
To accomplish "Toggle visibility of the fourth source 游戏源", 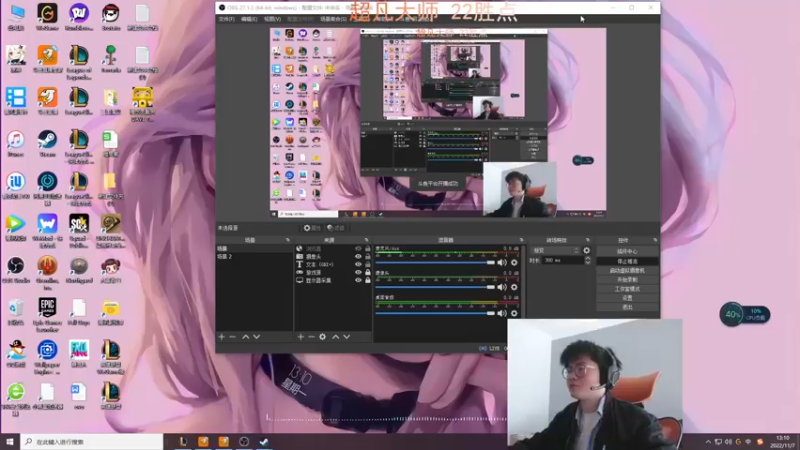I will pyautogui.click(x=358, y=272).
